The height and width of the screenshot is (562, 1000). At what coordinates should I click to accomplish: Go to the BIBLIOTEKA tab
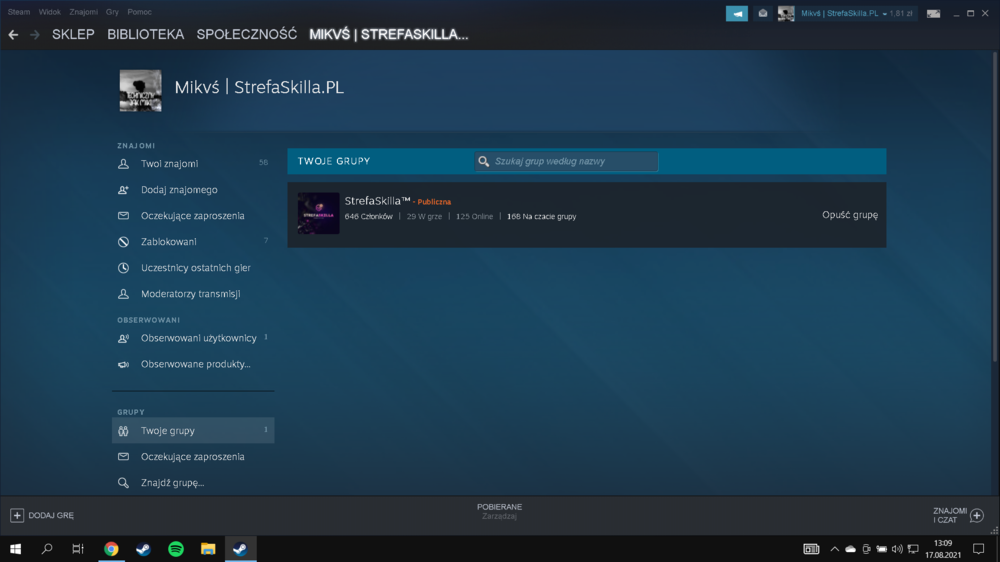145,34
